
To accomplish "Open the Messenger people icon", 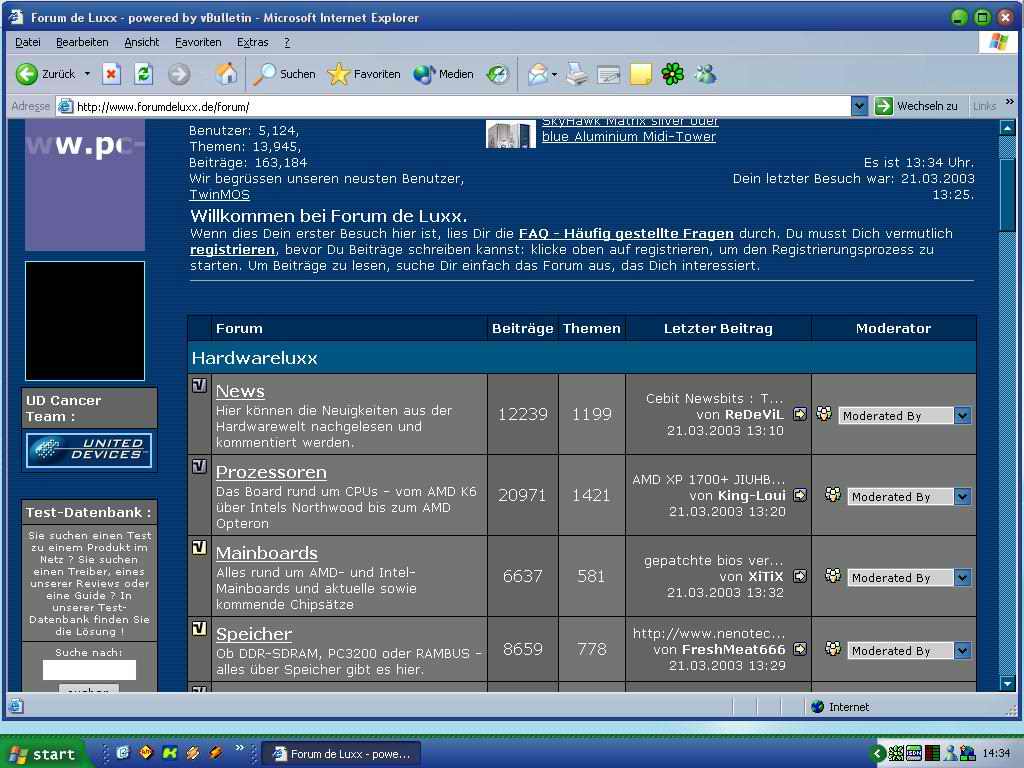I will coord(705,74).
